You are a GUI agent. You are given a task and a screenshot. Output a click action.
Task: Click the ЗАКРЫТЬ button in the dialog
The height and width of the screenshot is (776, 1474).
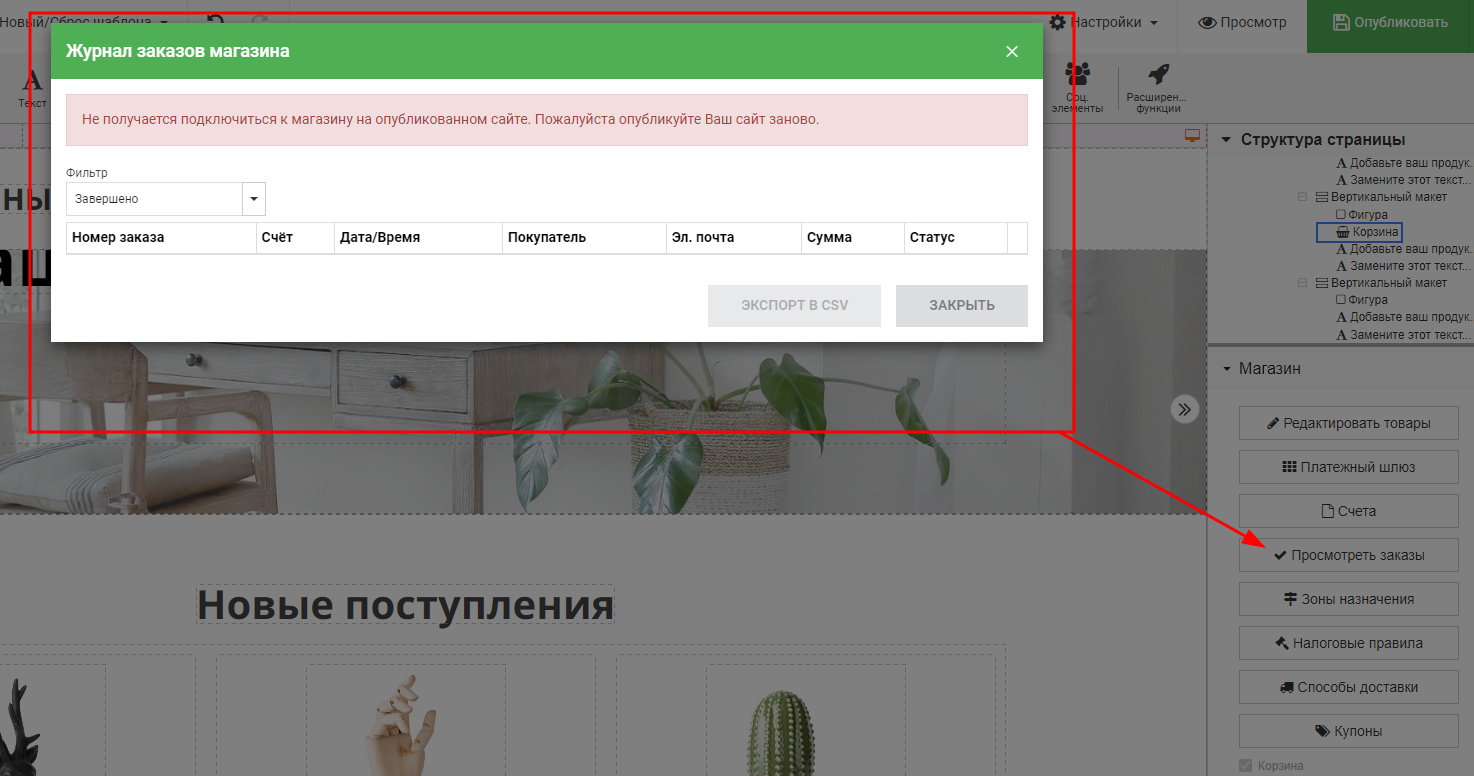961,306
